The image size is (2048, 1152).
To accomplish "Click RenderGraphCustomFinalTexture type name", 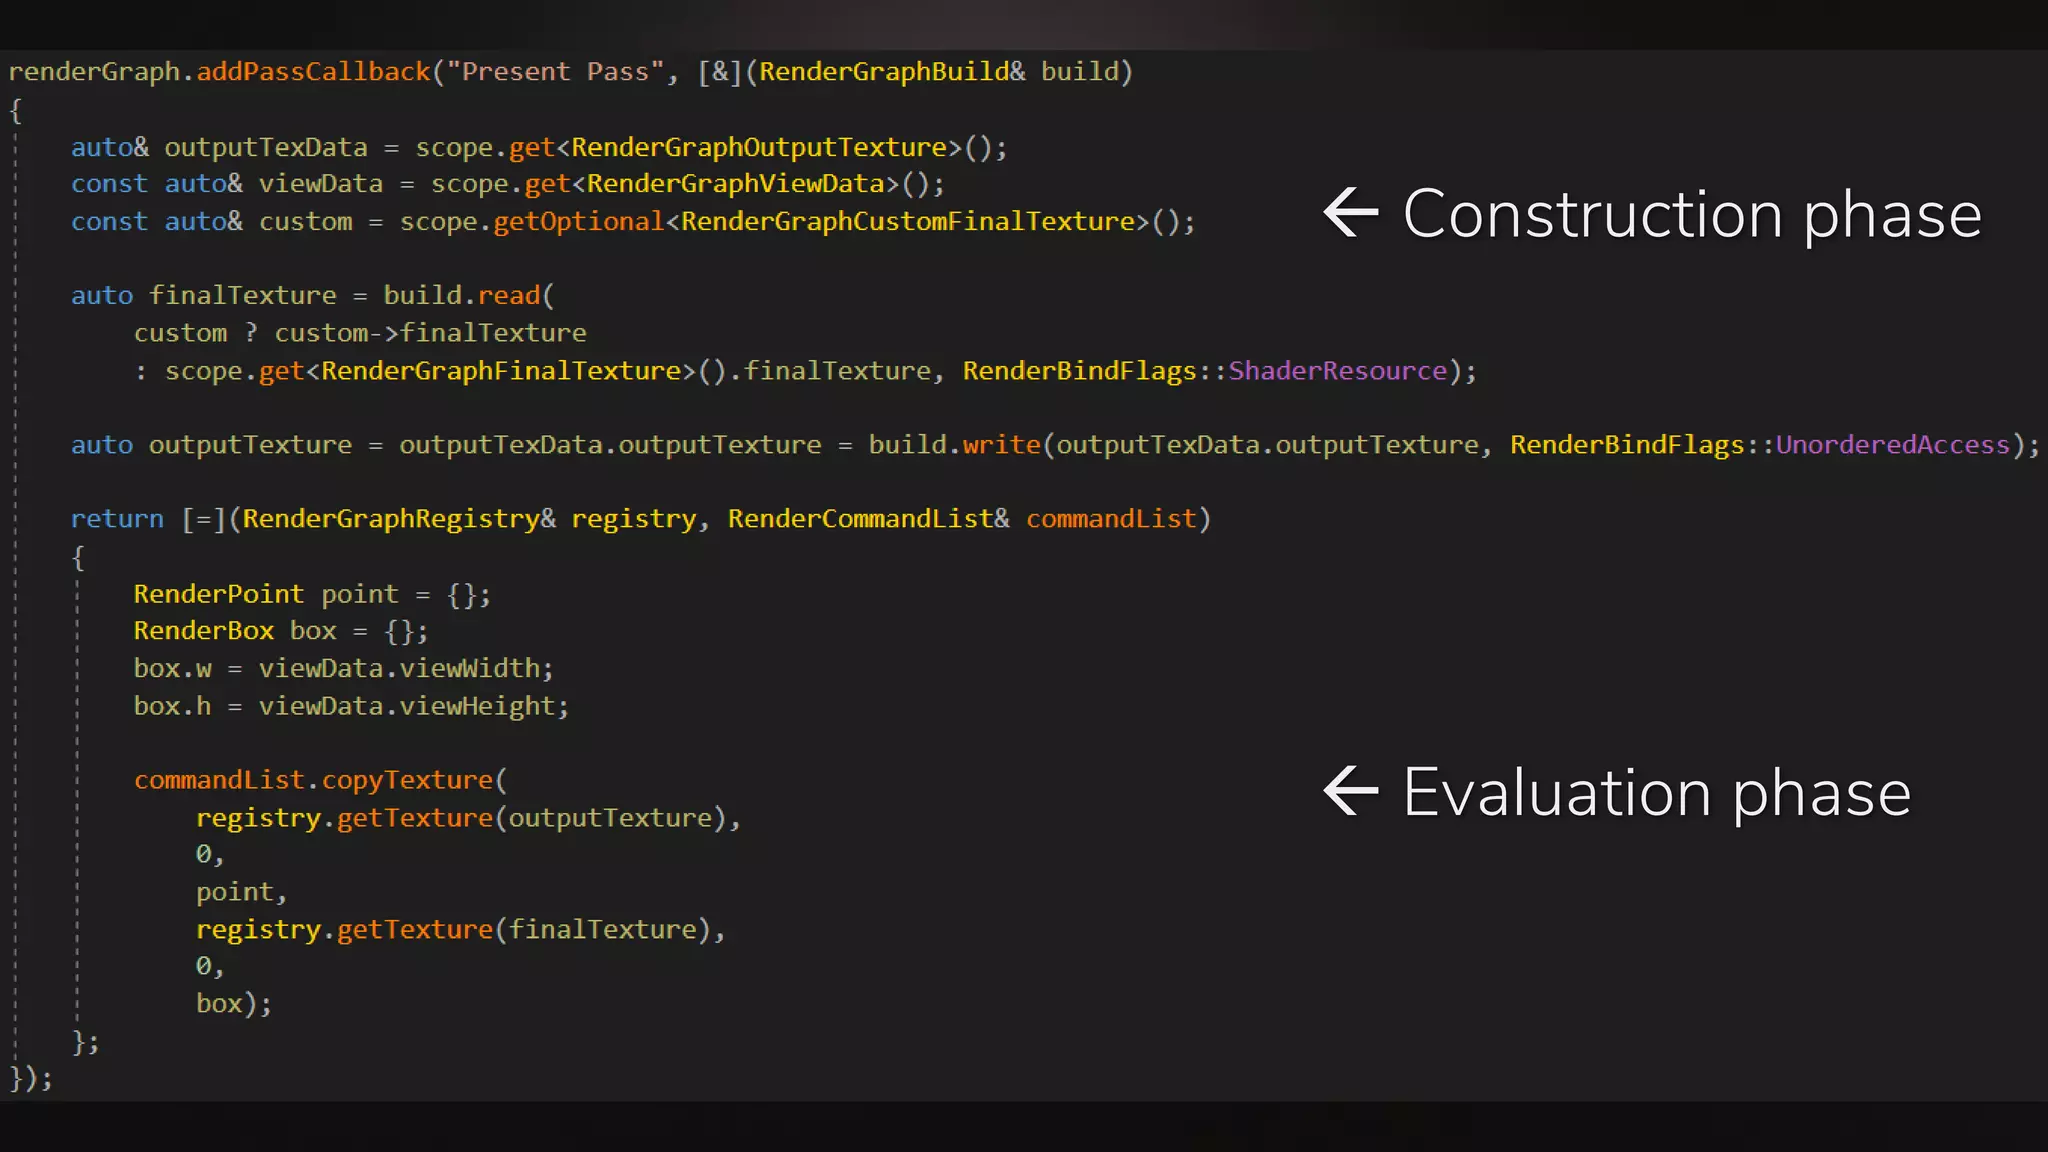I will click(x=908, y=222).
